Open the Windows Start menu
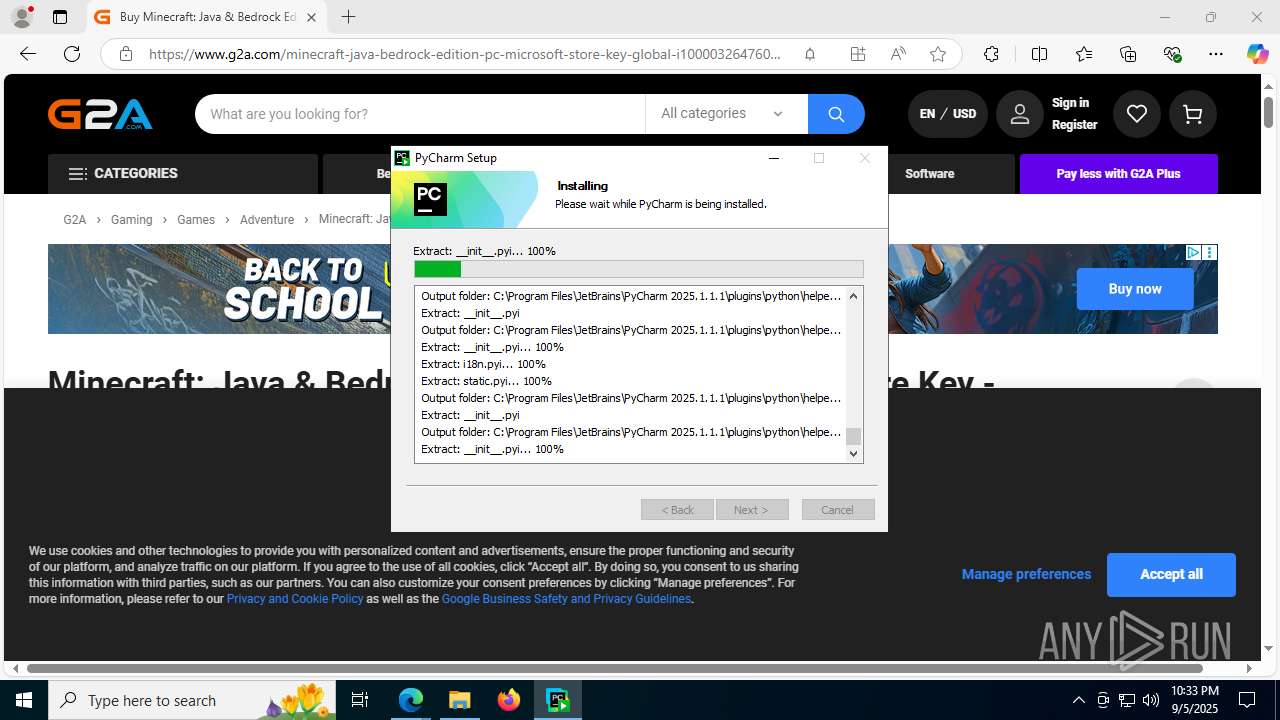Viewport: 1280px width, 720px height. point(24,700)
